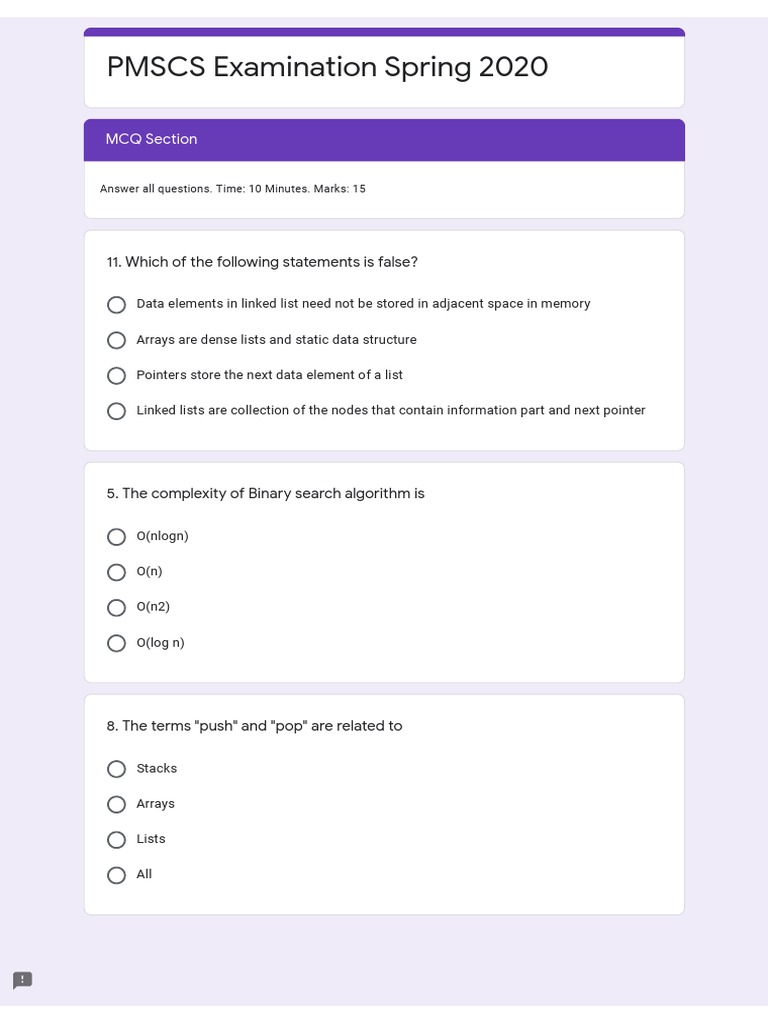The height and width of the screenshot is (1024, 768).
Task: Select the O(n2) radio button
Action: click(117, 608)
